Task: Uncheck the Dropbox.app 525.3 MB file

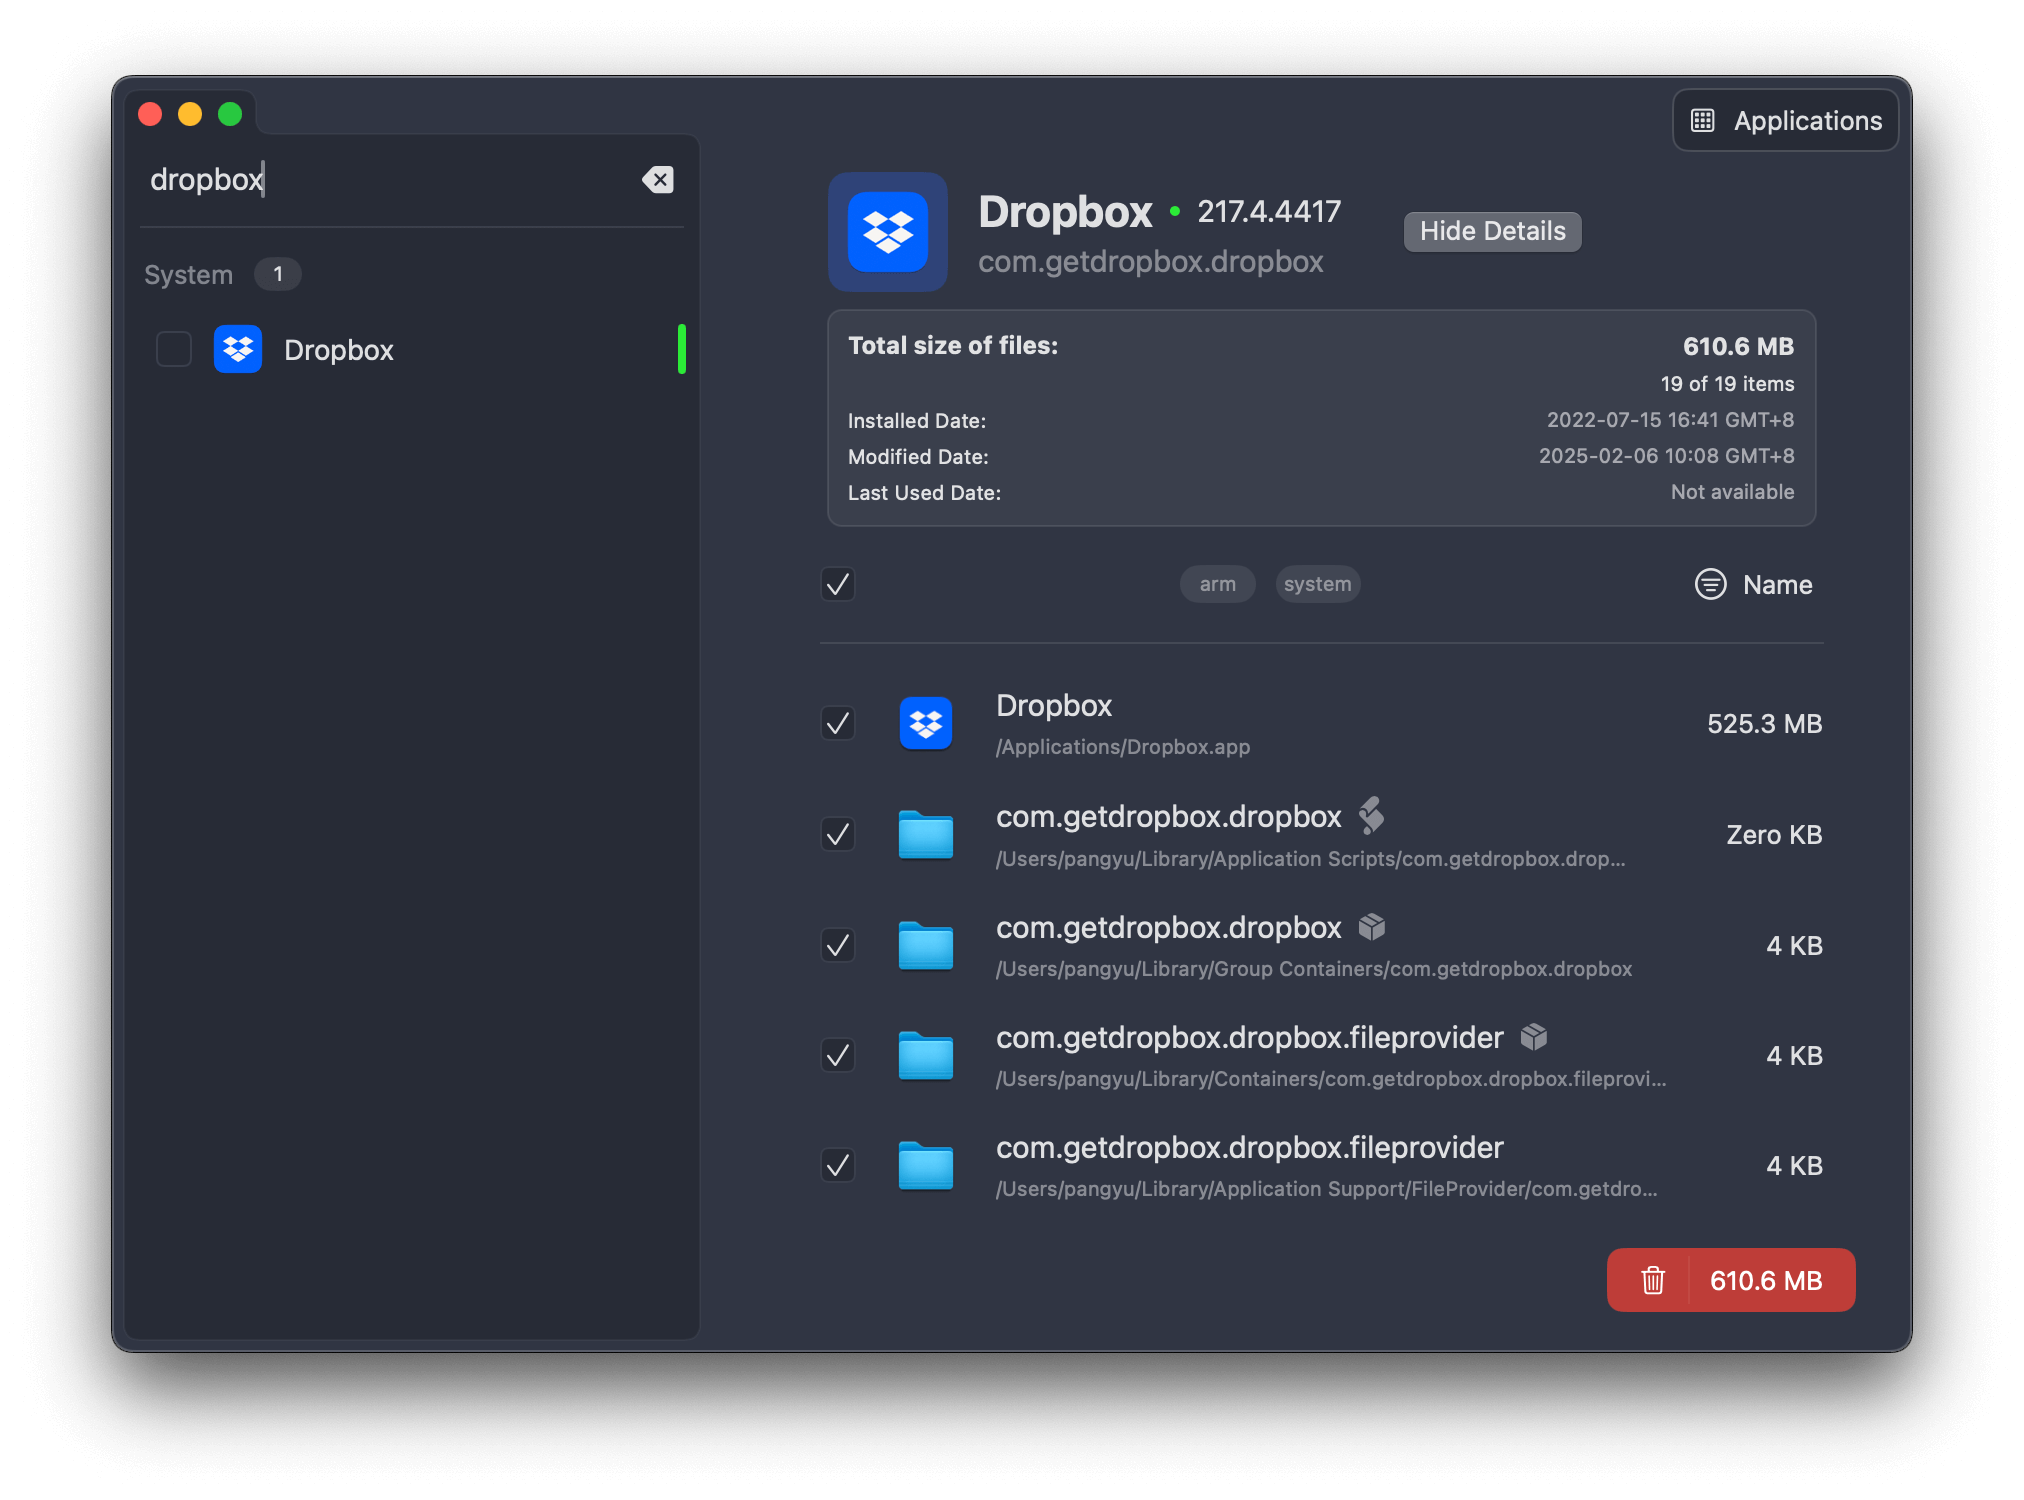Action: pyautogui.click(x=838, y=723)
